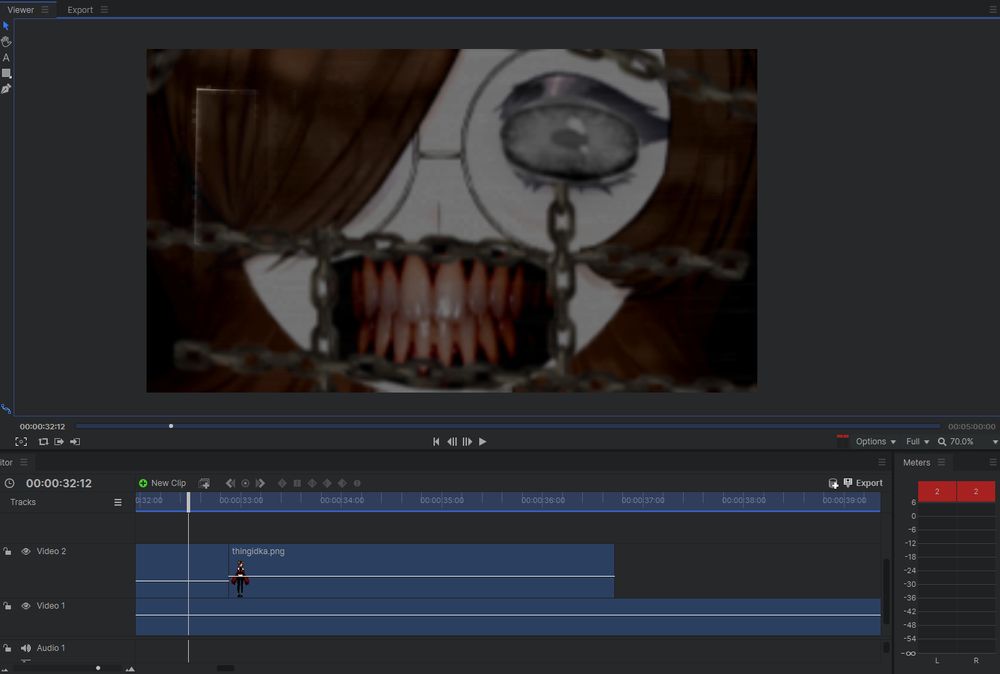1000x674 pixels.
Task: Click the 00:00:36:00 mark on the timeline ruler
Action: coord(543,501)
